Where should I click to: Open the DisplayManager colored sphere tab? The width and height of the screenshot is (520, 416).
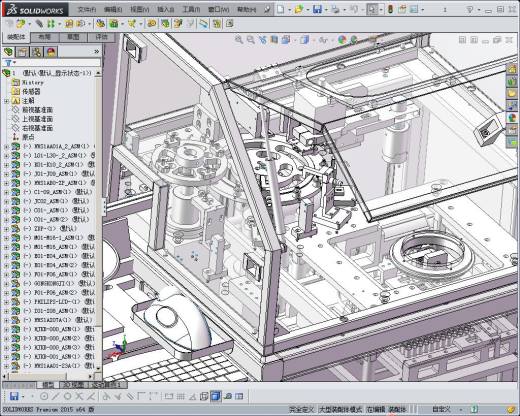point(51,52)
